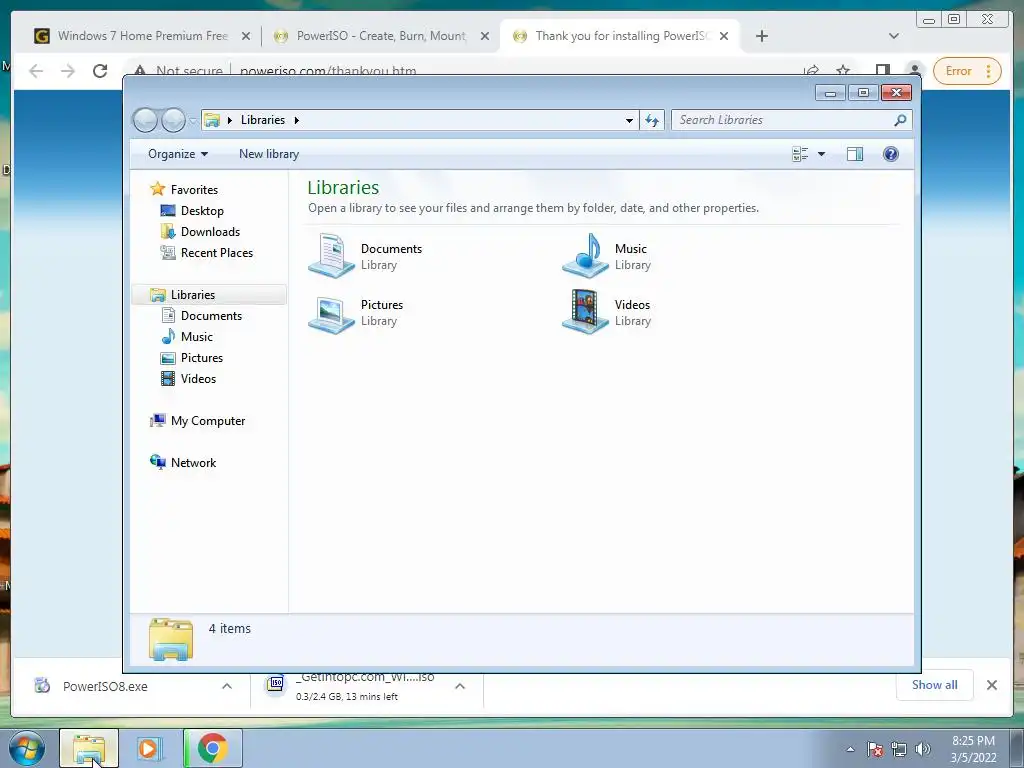This screenshot has width=1024, height=768.
Task: Switch to Windows 7 Home Premium tab
Action: [x=142, y=36]
